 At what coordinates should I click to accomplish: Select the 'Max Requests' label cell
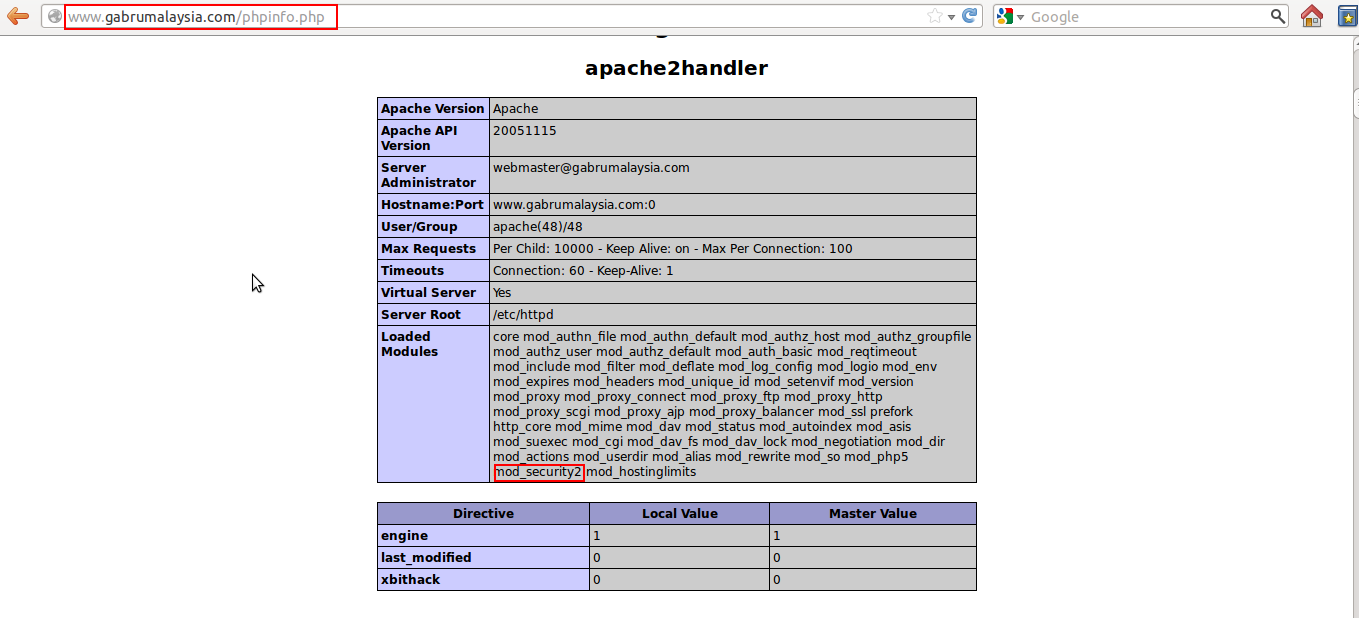tap(433, 249)
